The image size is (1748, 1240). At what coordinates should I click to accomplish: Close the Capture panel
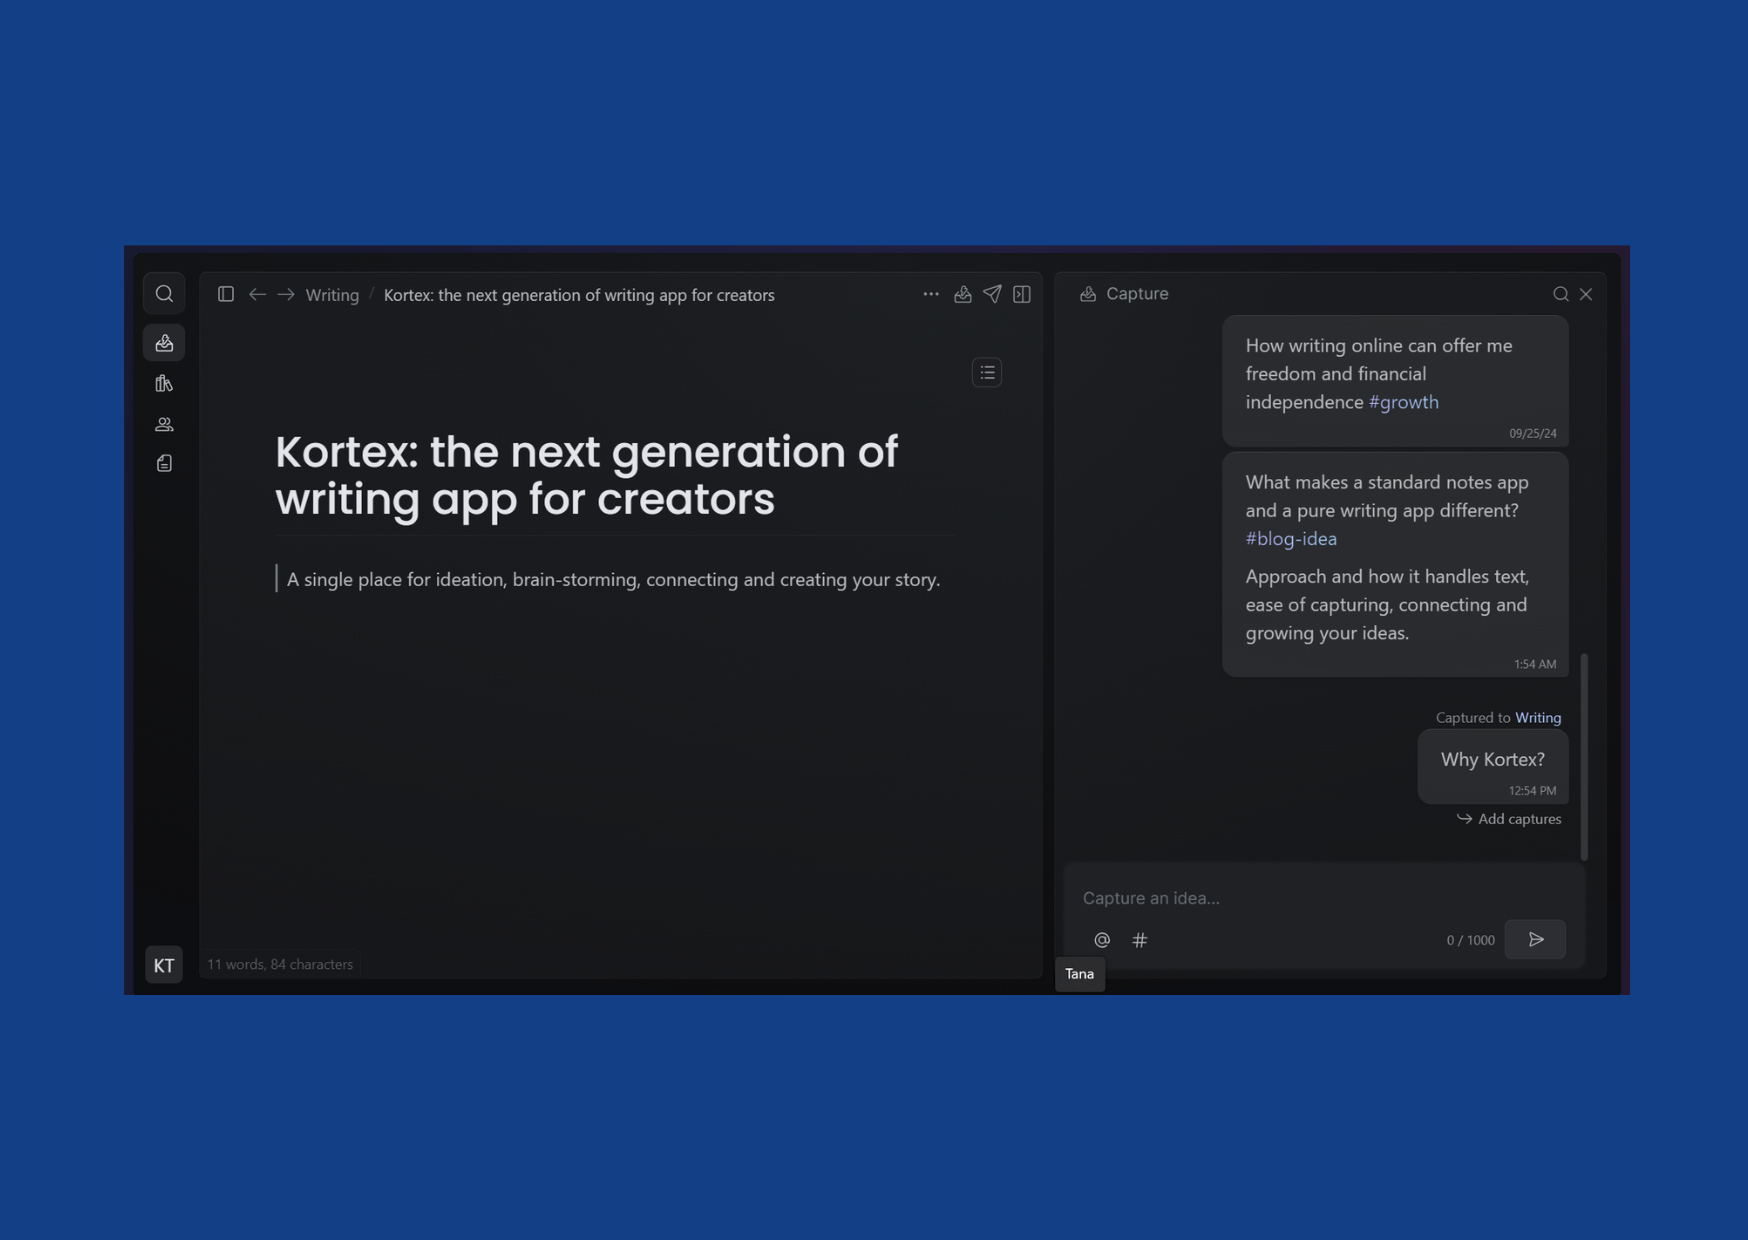click(1586, 294)
